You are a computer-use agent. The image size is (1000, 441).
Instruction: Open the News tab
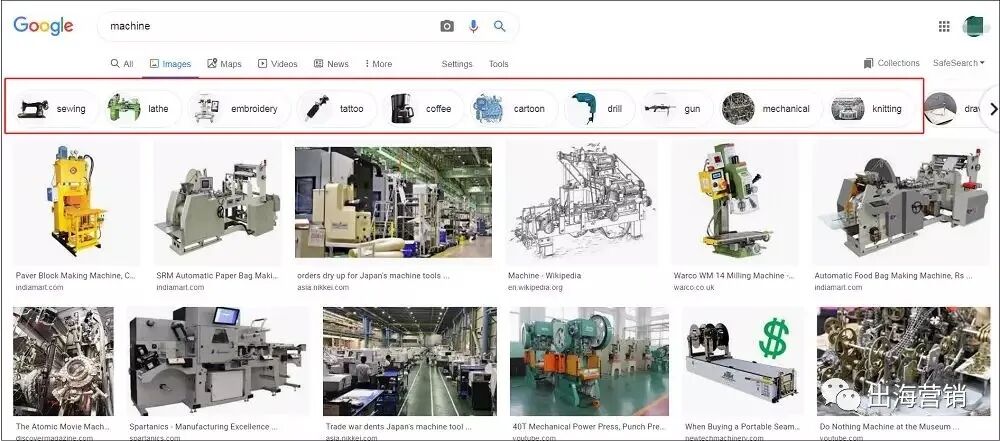pyautogui.click(x=331, y=64)
